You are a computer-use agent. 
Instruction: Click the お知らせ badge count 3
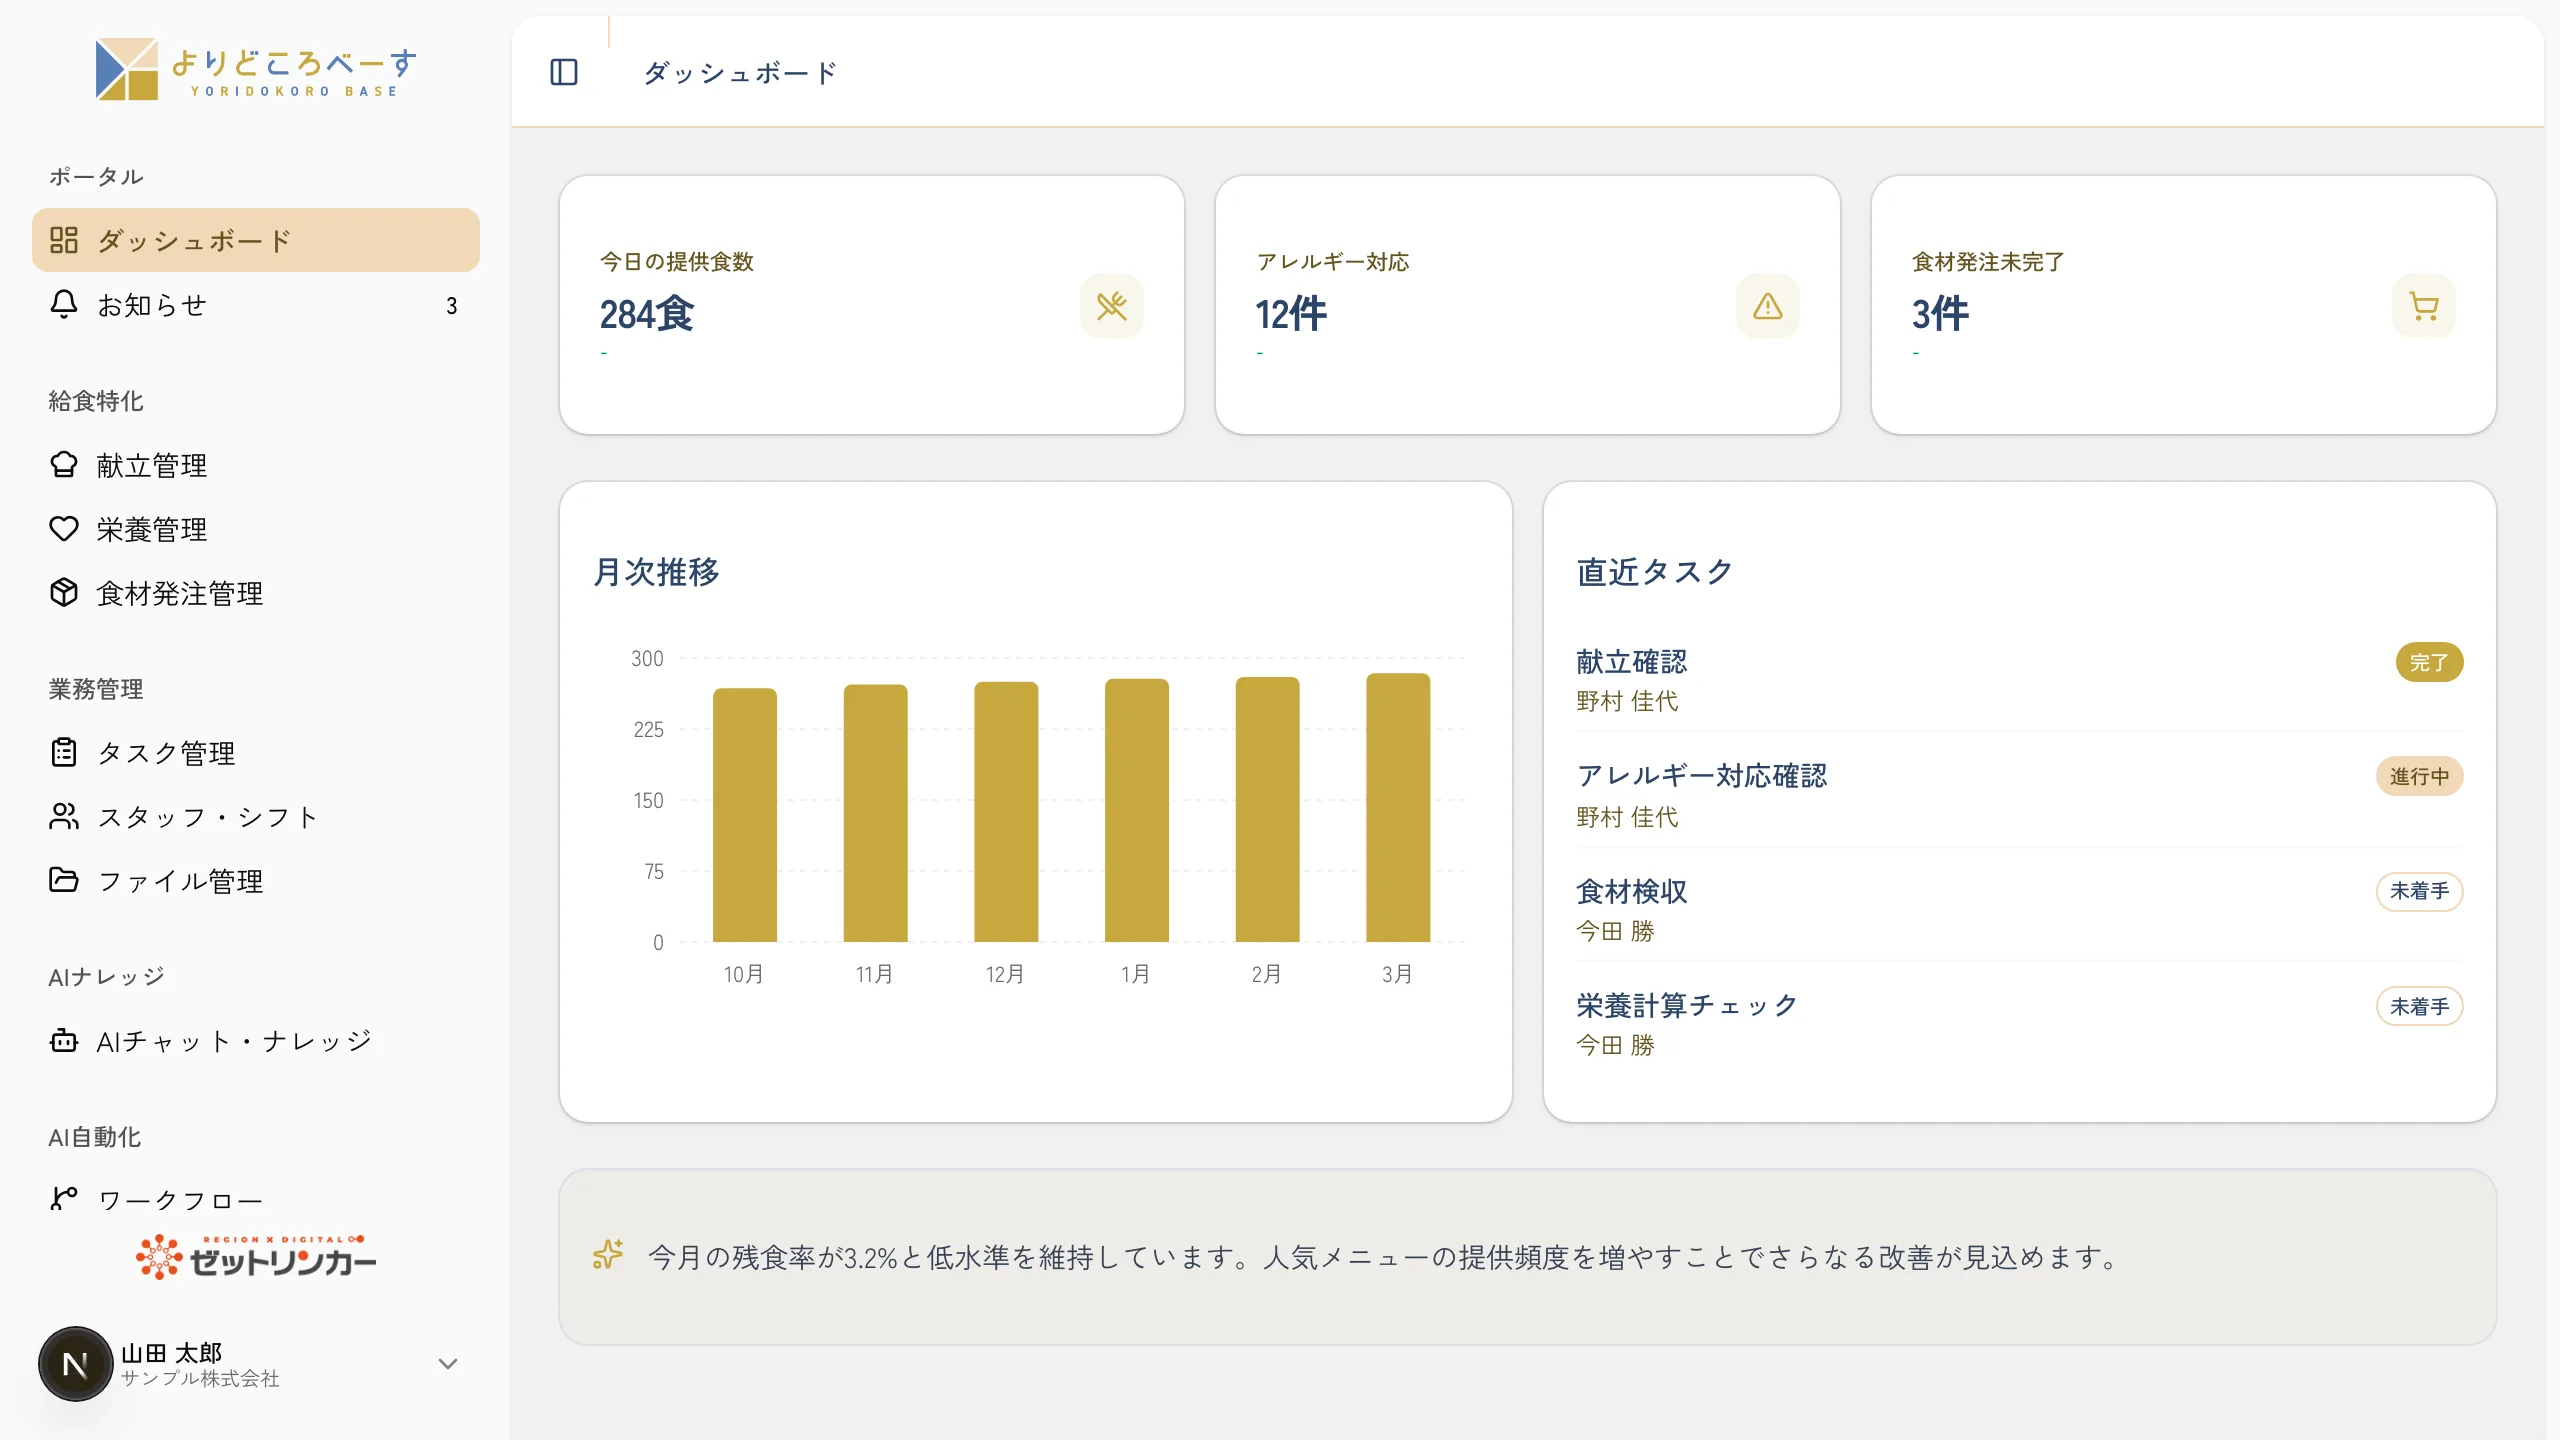coord(452,306)
